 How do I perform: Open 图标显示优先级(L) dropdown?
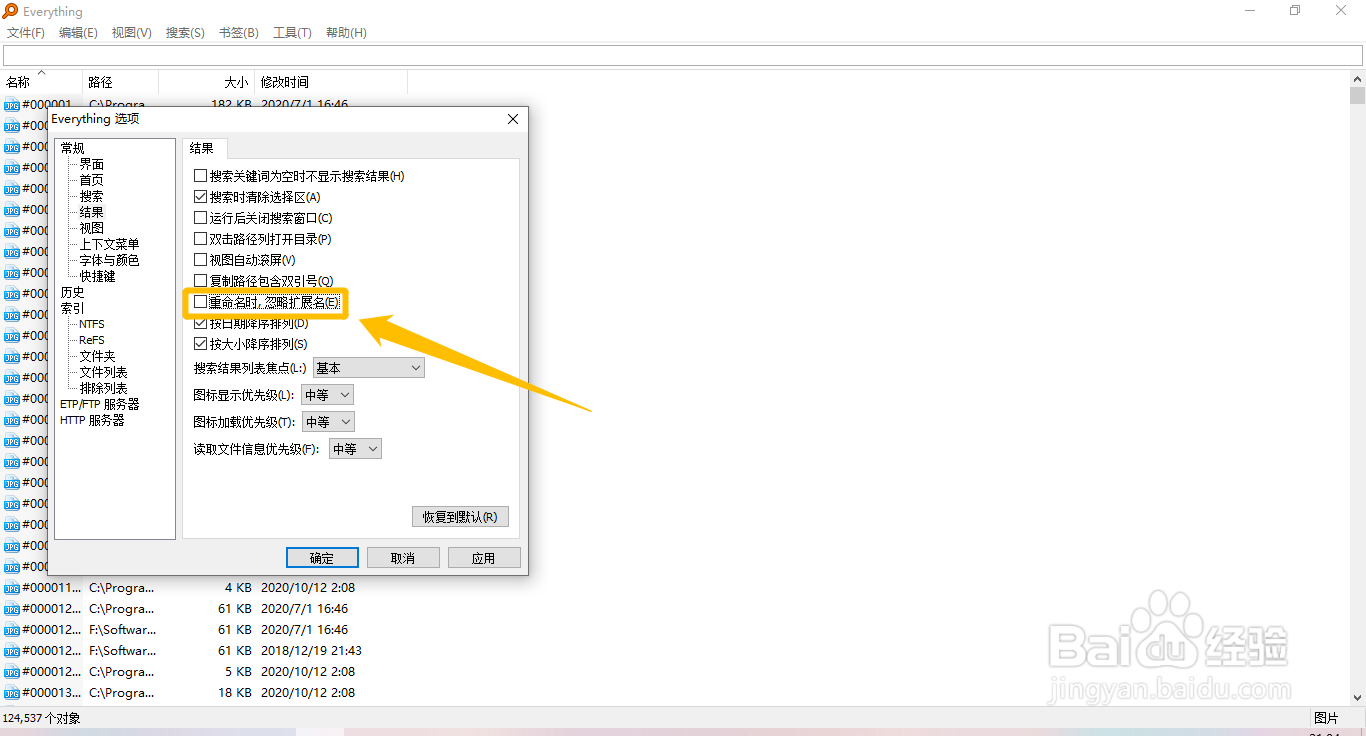(327, 395)
